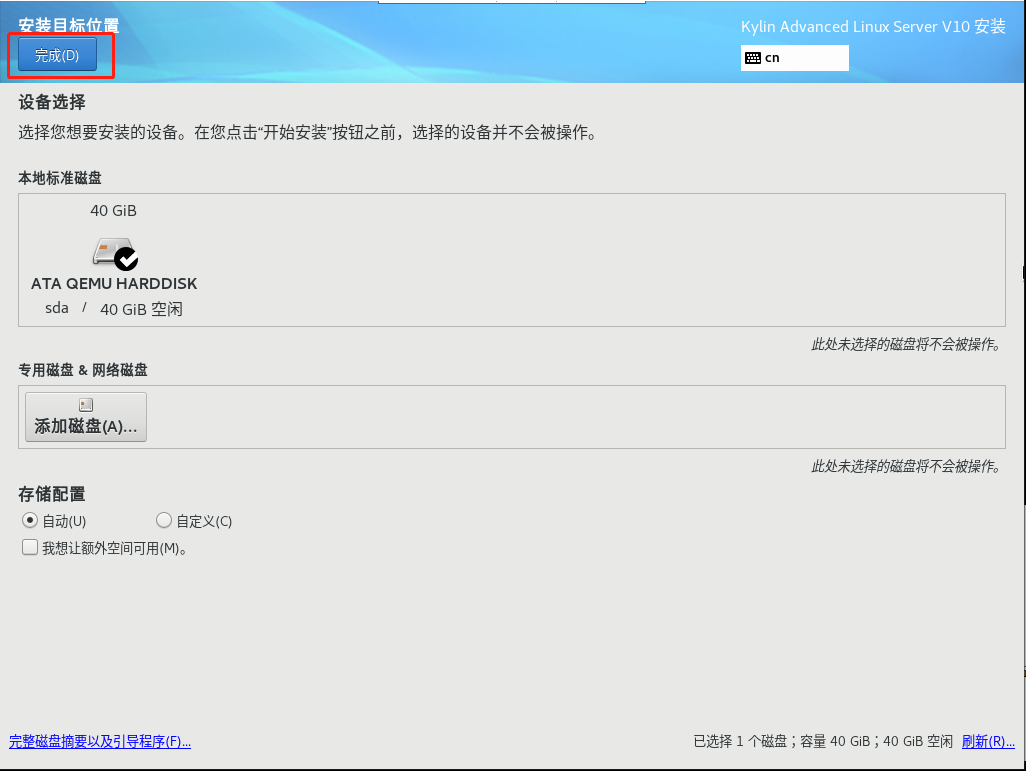Click the keyboard layout icon

pyautogui.click(x=753, y=58)
